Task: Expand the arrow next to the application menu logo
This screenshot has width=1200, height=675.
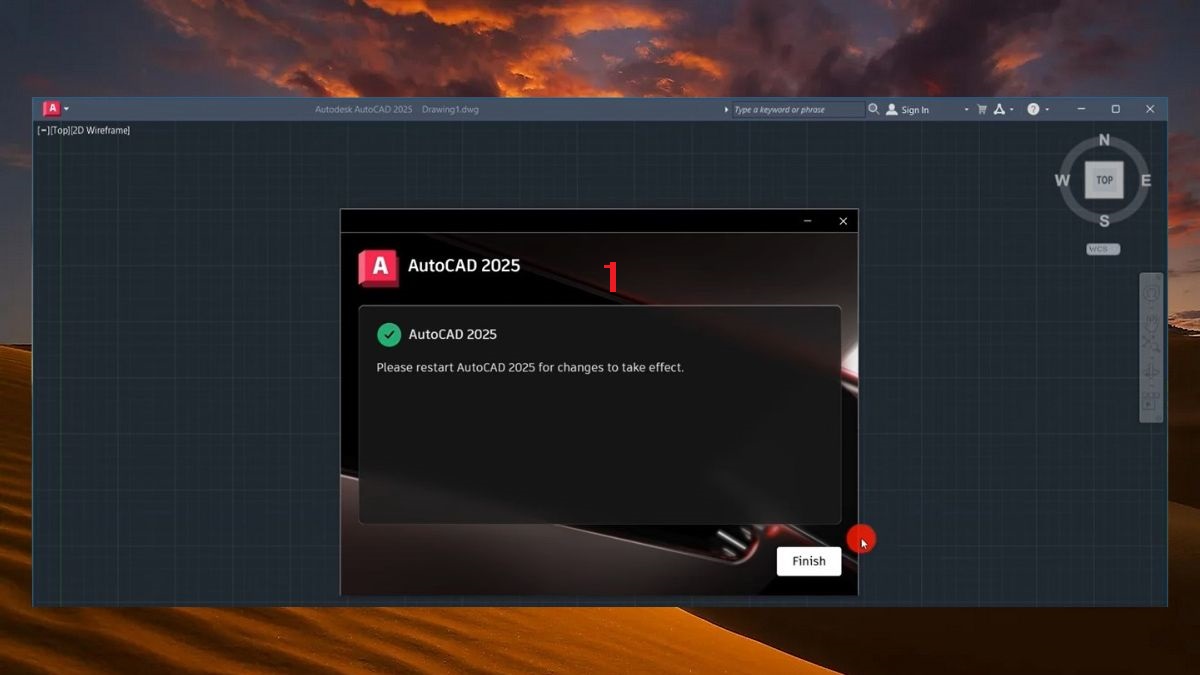Action: pyautogui.click(x=66, y=109)
